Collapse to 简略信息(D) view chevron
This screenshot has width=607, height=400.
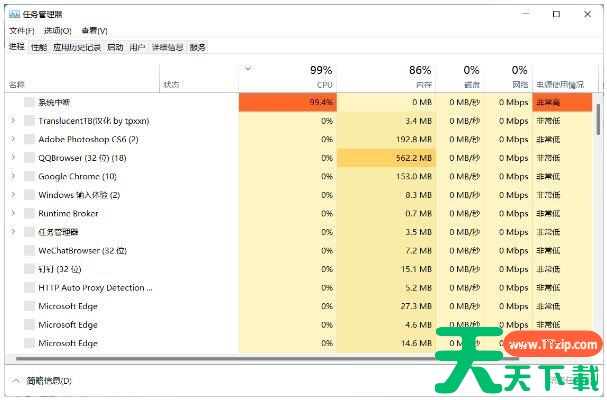pos(16,381)
